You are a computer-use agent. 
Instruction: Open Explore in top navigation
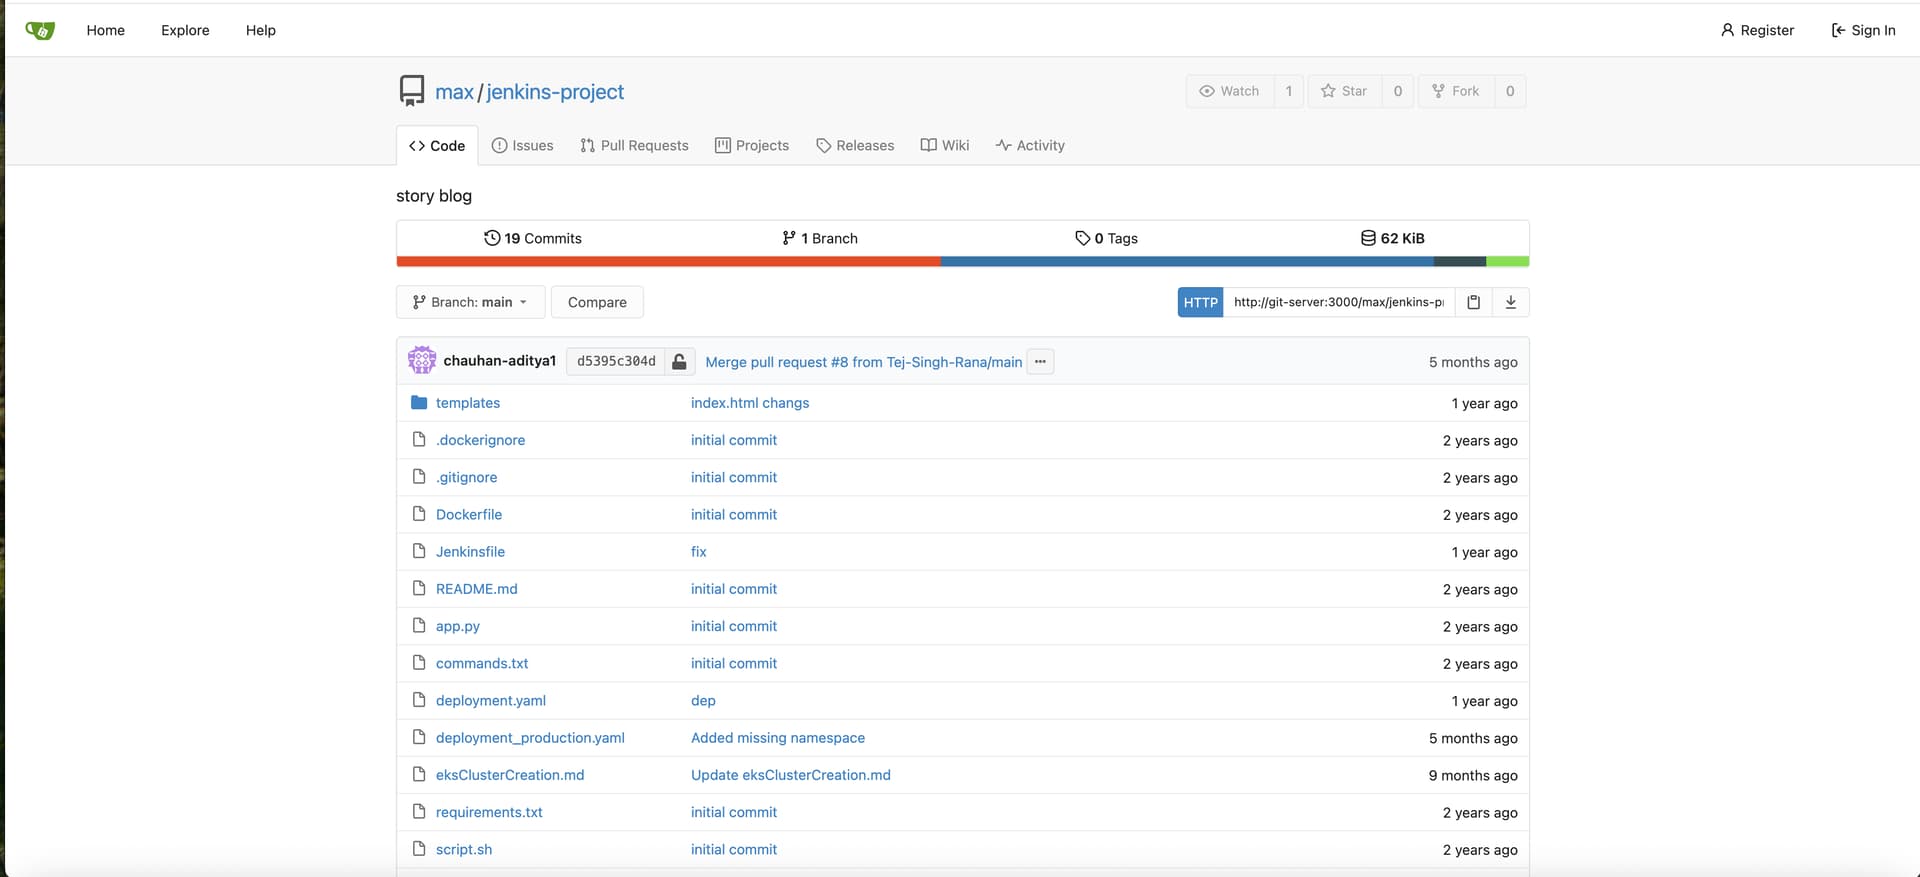185,30
